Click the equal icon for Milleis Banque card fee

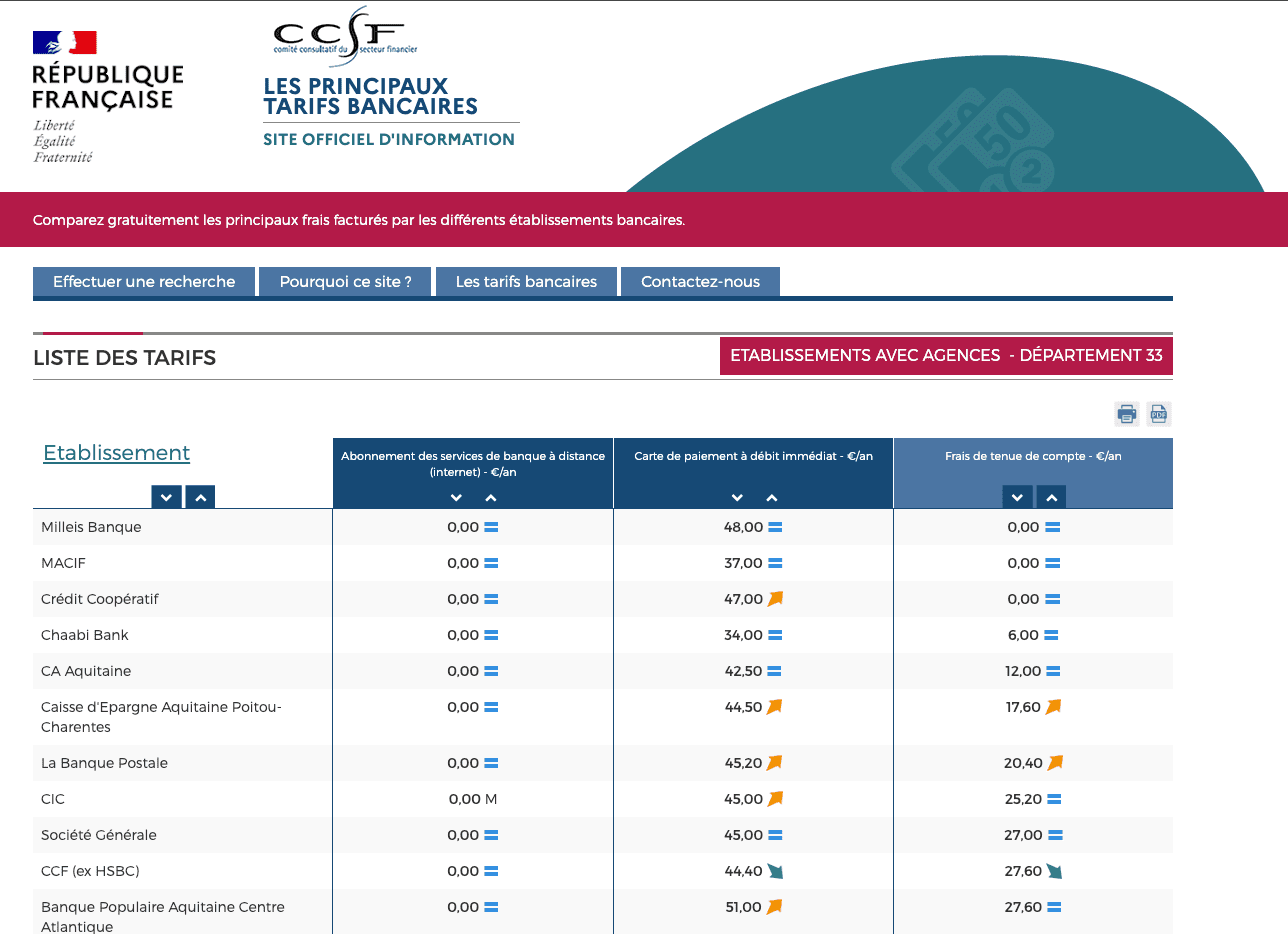(775, 527)
